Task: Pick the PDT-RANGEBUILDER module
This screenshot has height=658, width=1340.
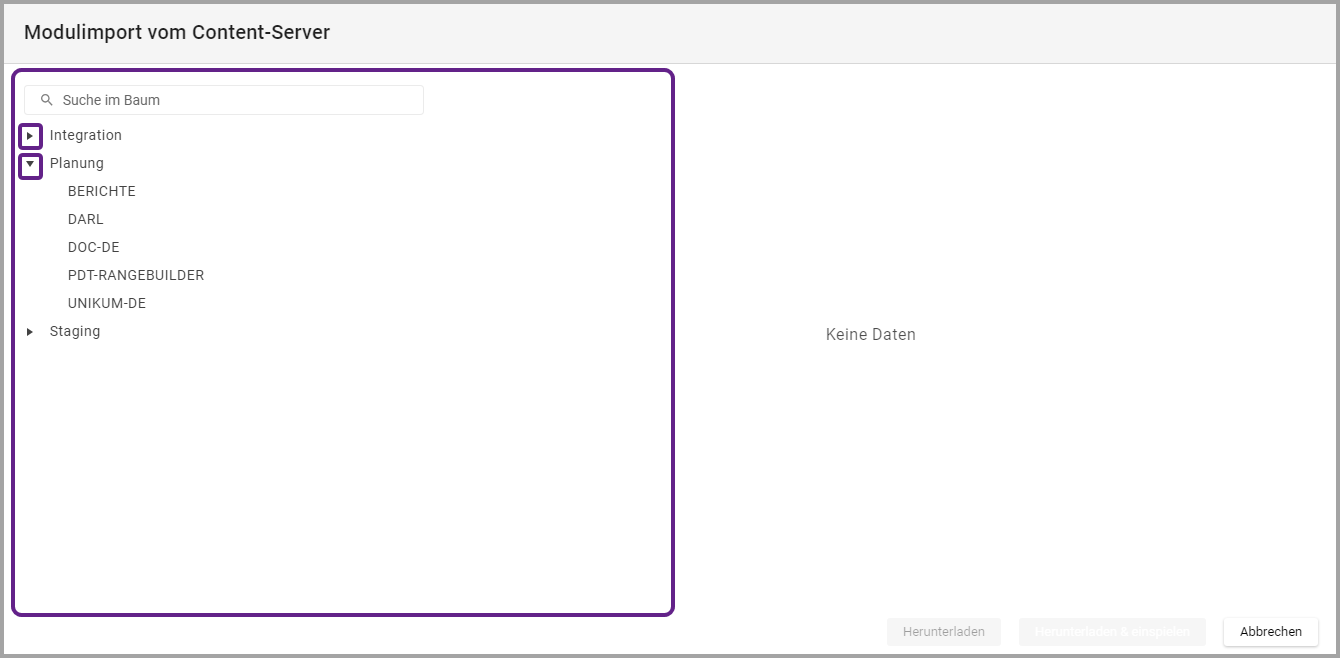Action: pos(136,275)
